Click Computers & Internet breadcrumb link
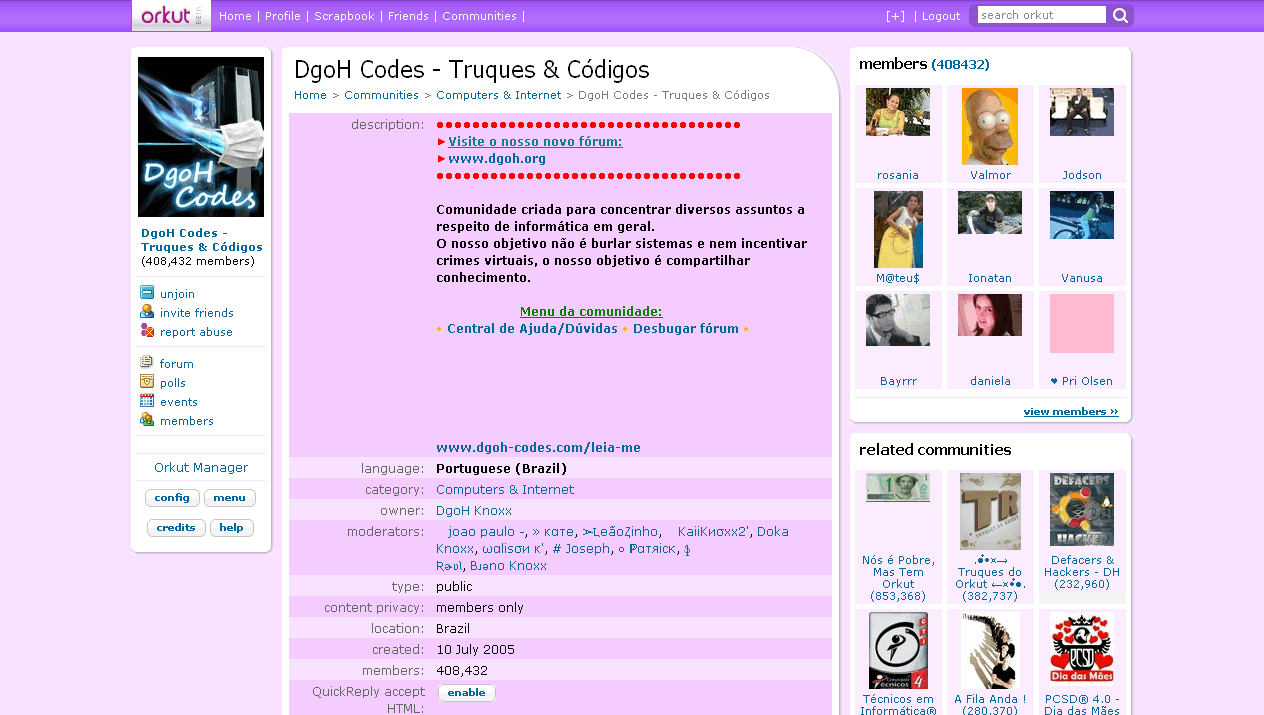The height and width of the screenshot is (715, 1264). coord(499,95)
